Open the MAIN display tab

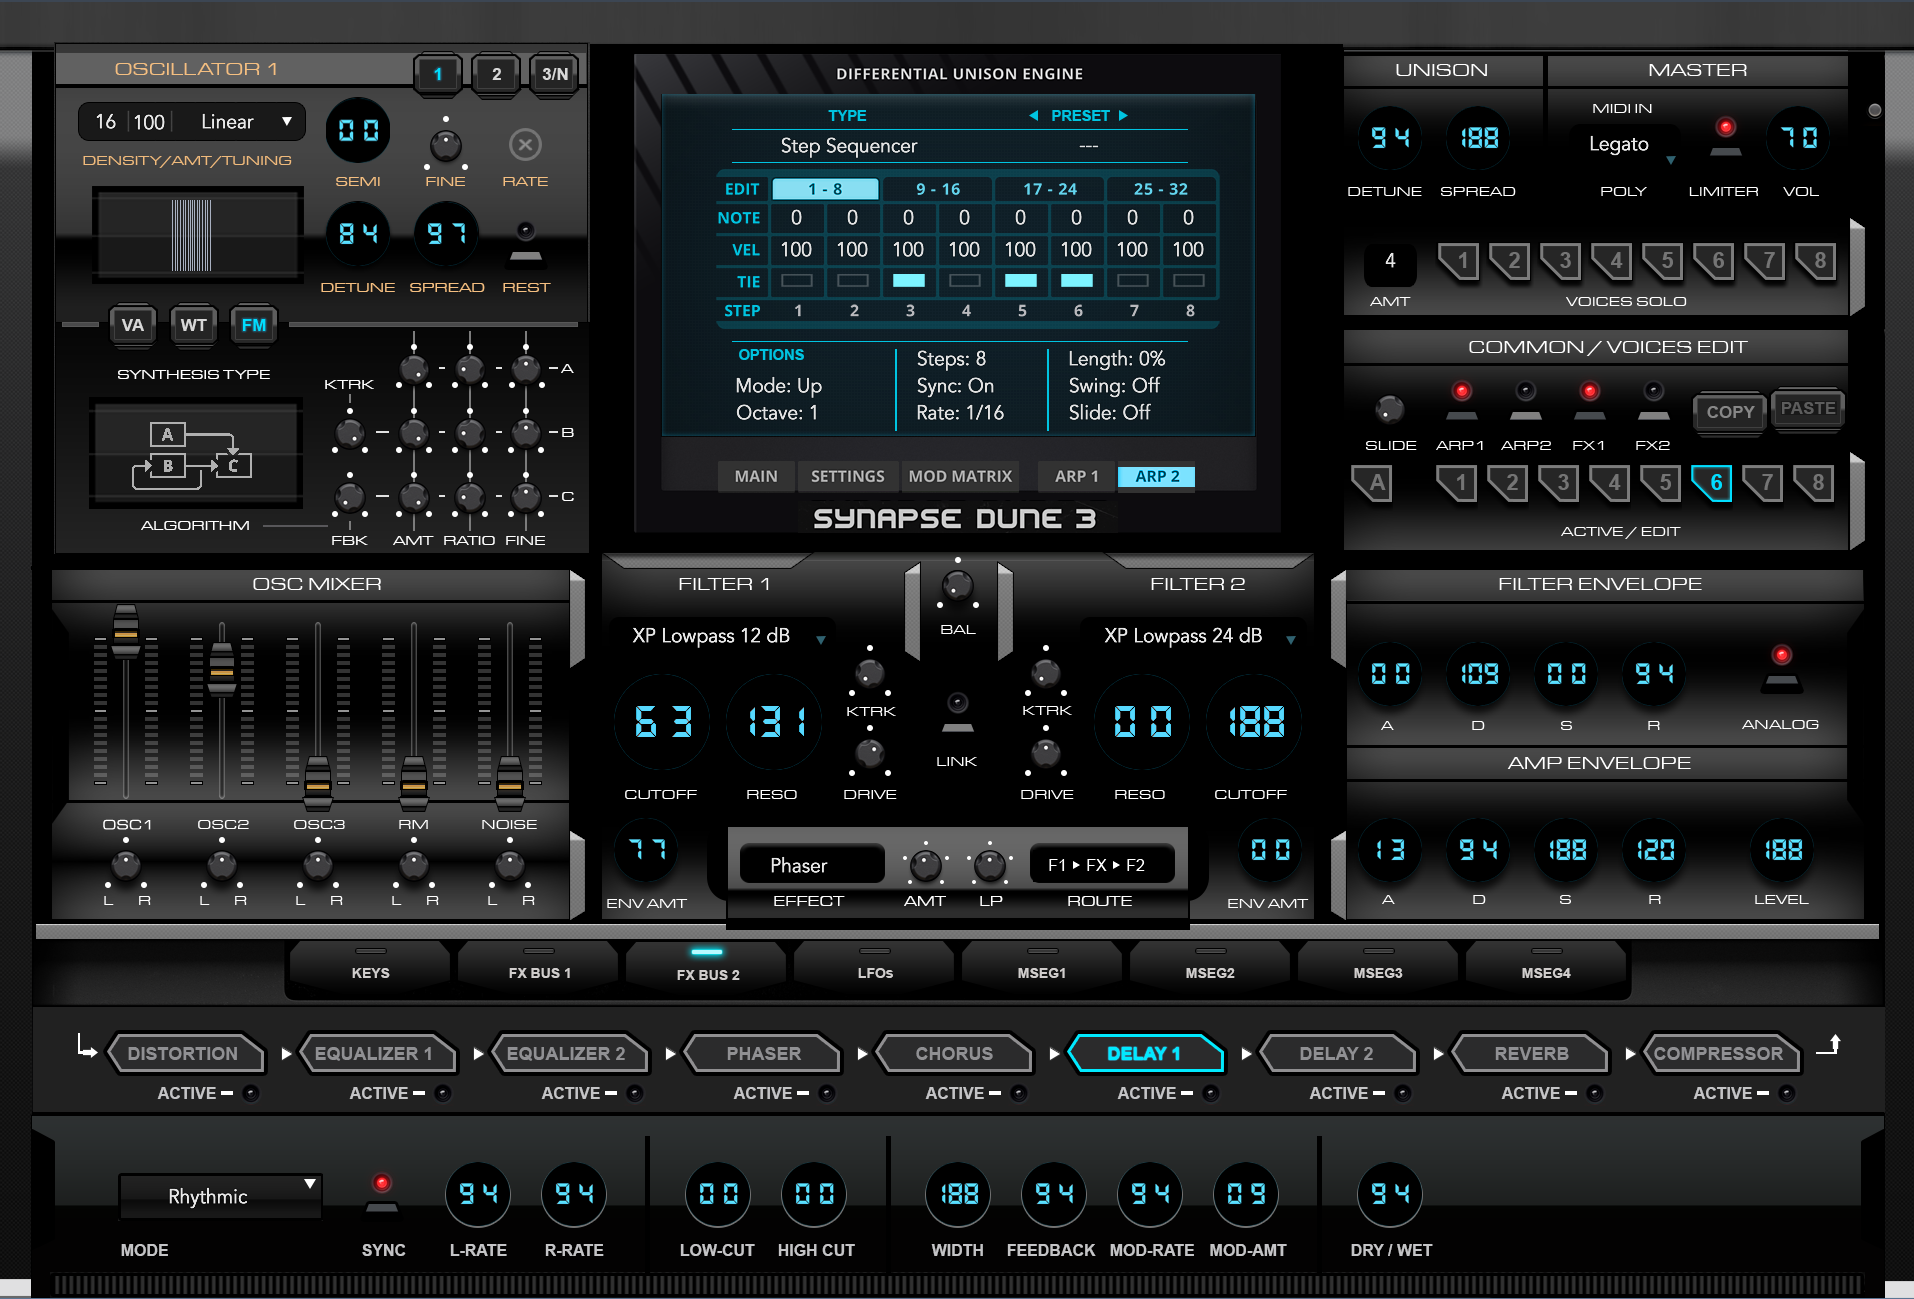[756, 477]
